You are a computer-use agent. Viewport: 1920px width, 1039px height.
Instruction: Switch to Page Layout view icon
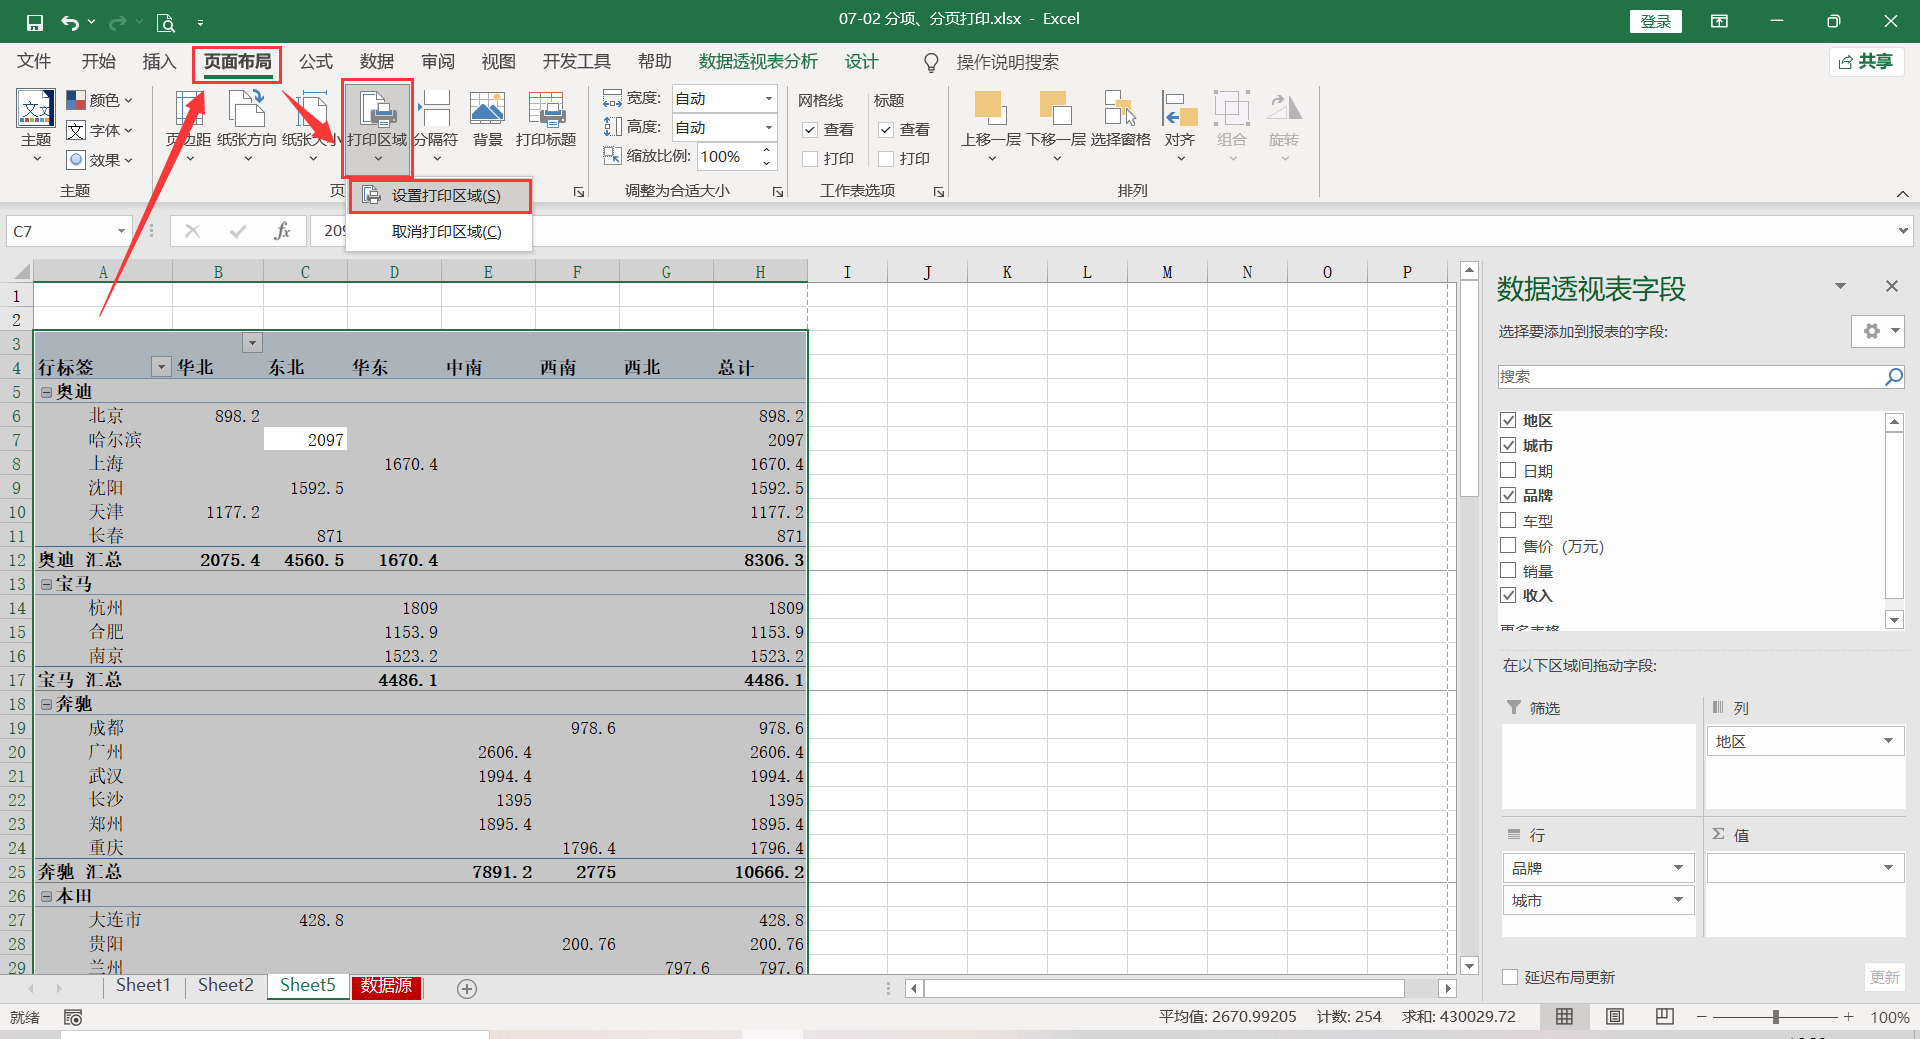click(1615, 1016)
